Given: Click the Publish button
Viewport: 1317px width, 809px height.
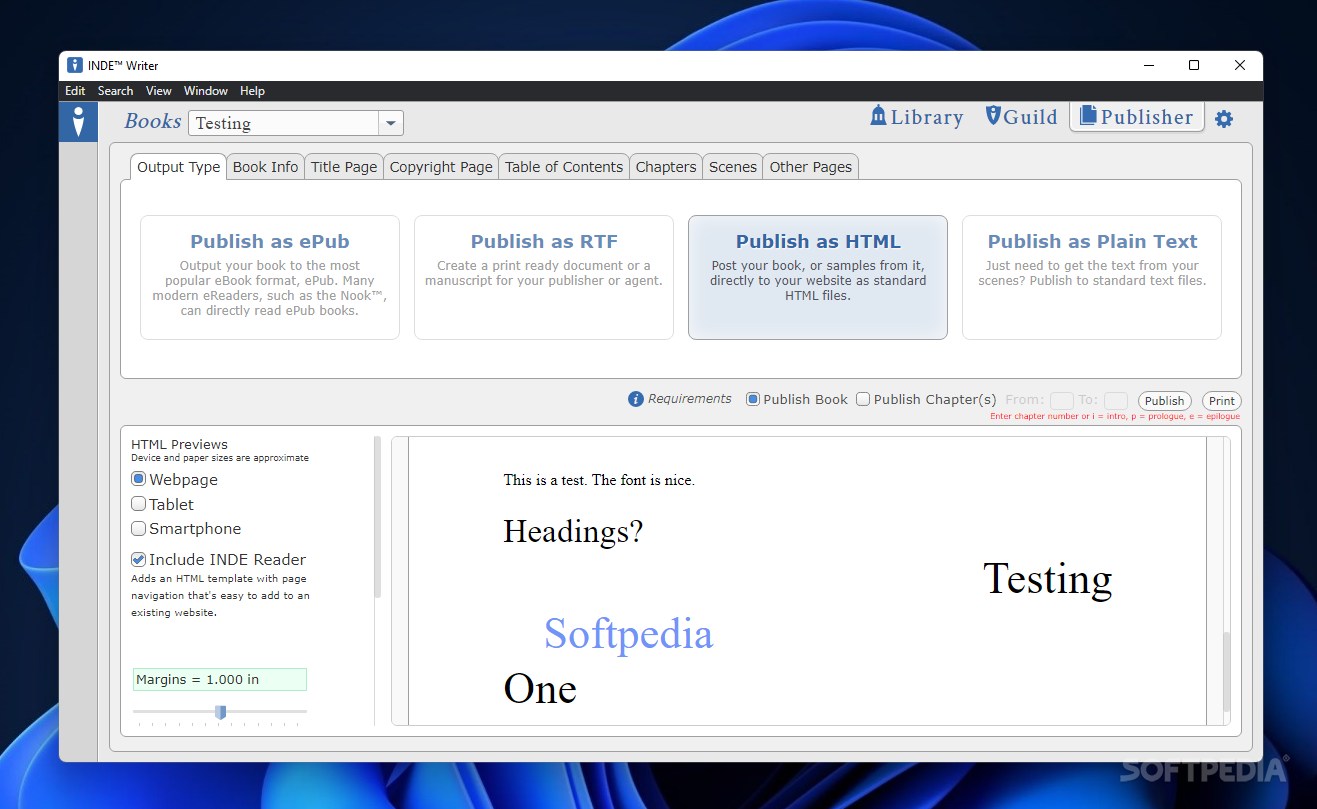Looking at the screenshot, I should pyautogui.click(x=1165, y=401).
